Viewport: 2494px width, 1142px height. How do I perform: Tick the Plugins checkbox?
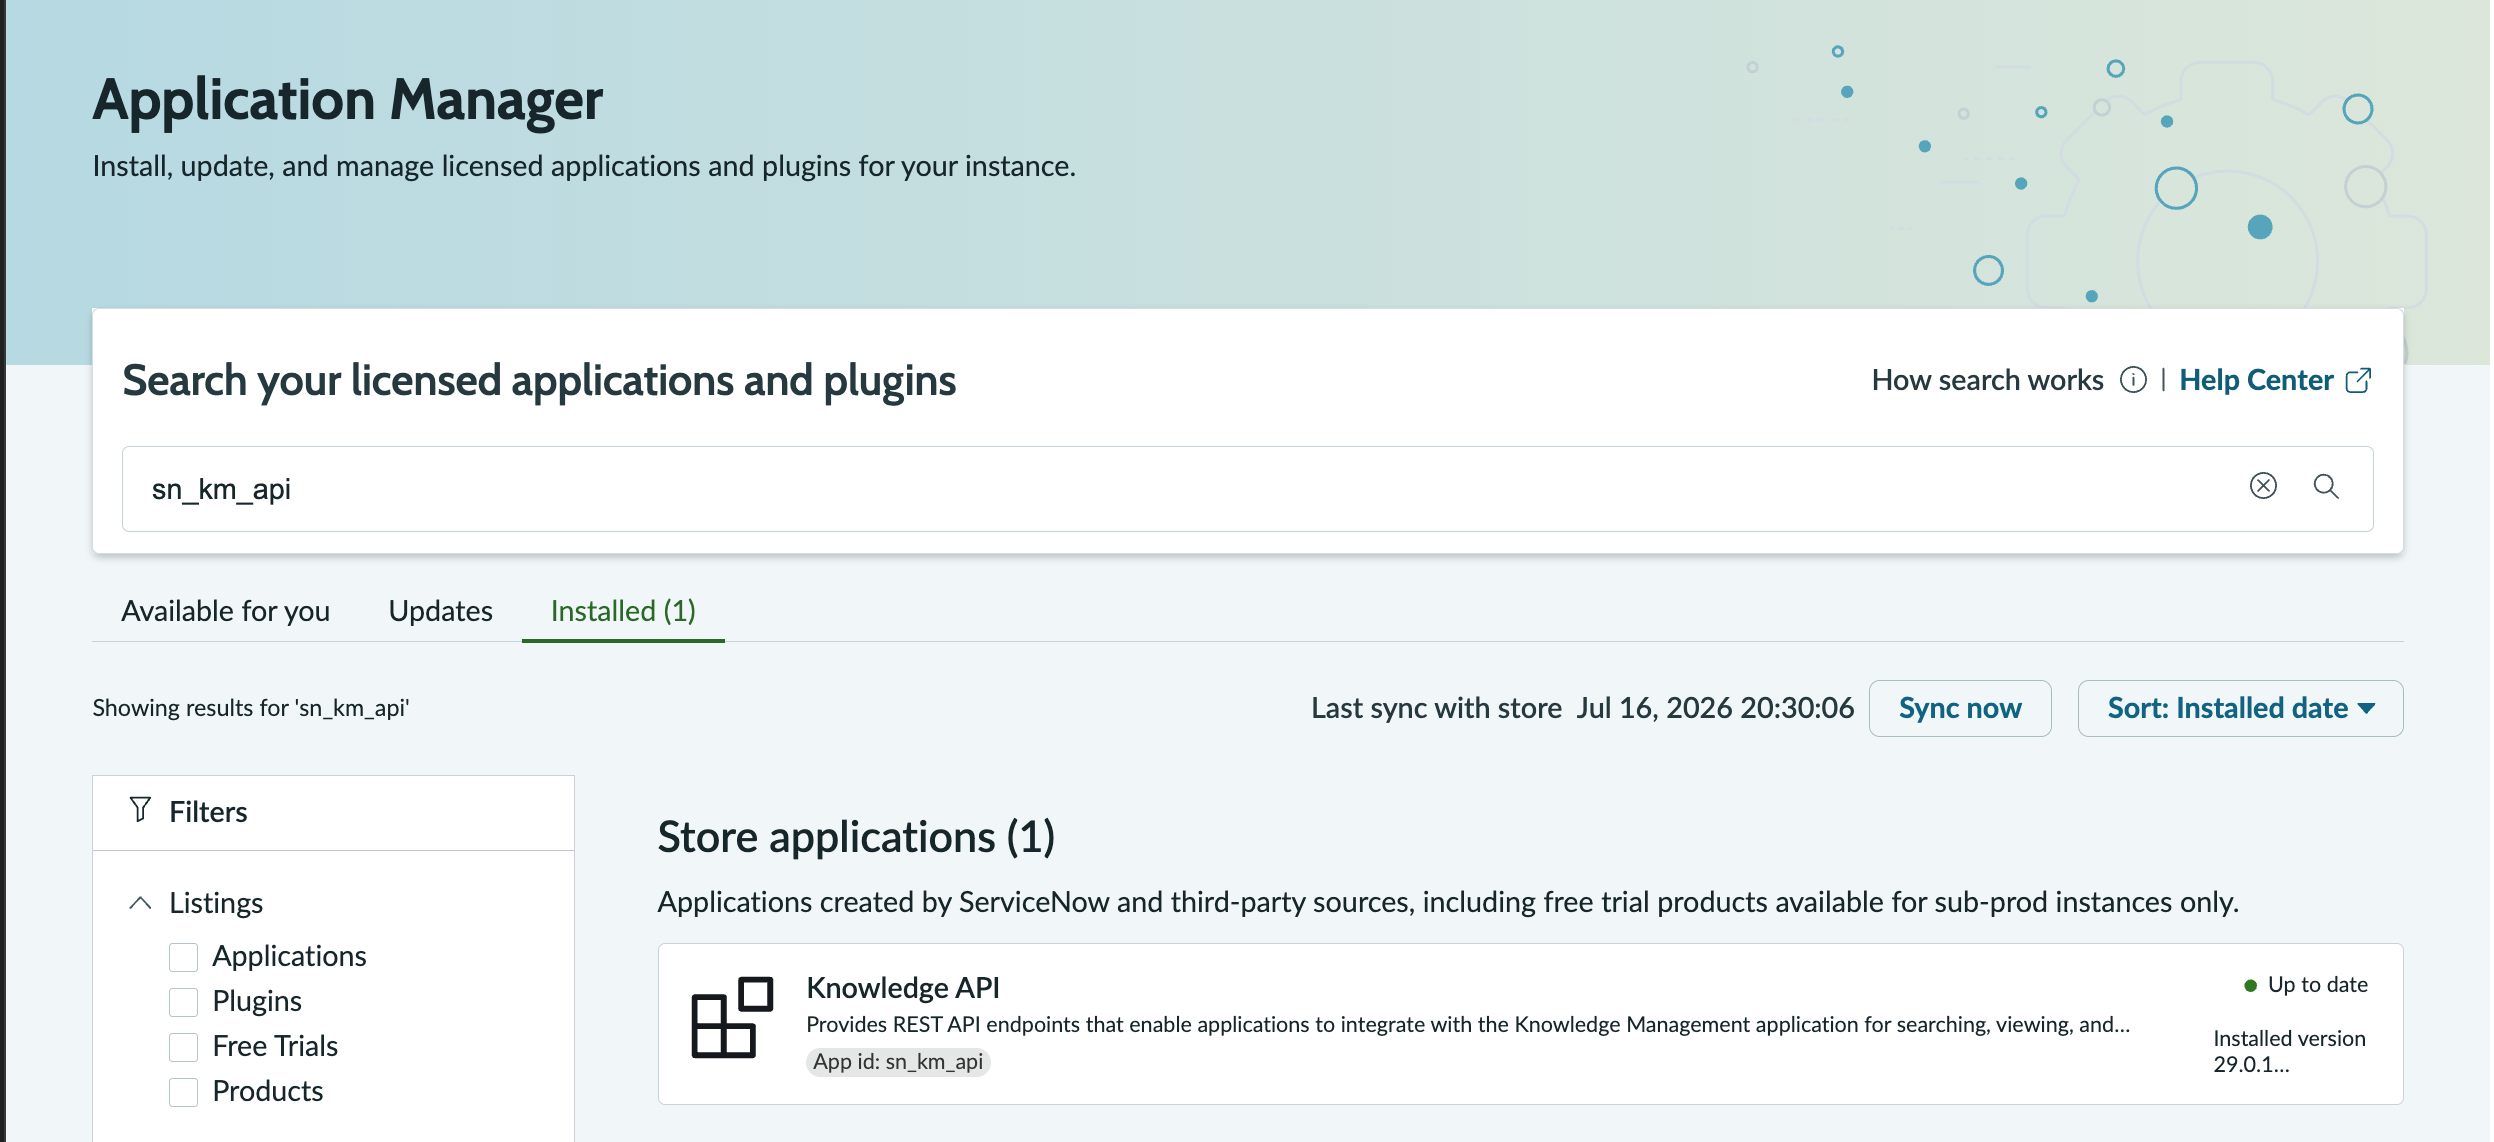pyautogui.click(x=183, y=1002)
